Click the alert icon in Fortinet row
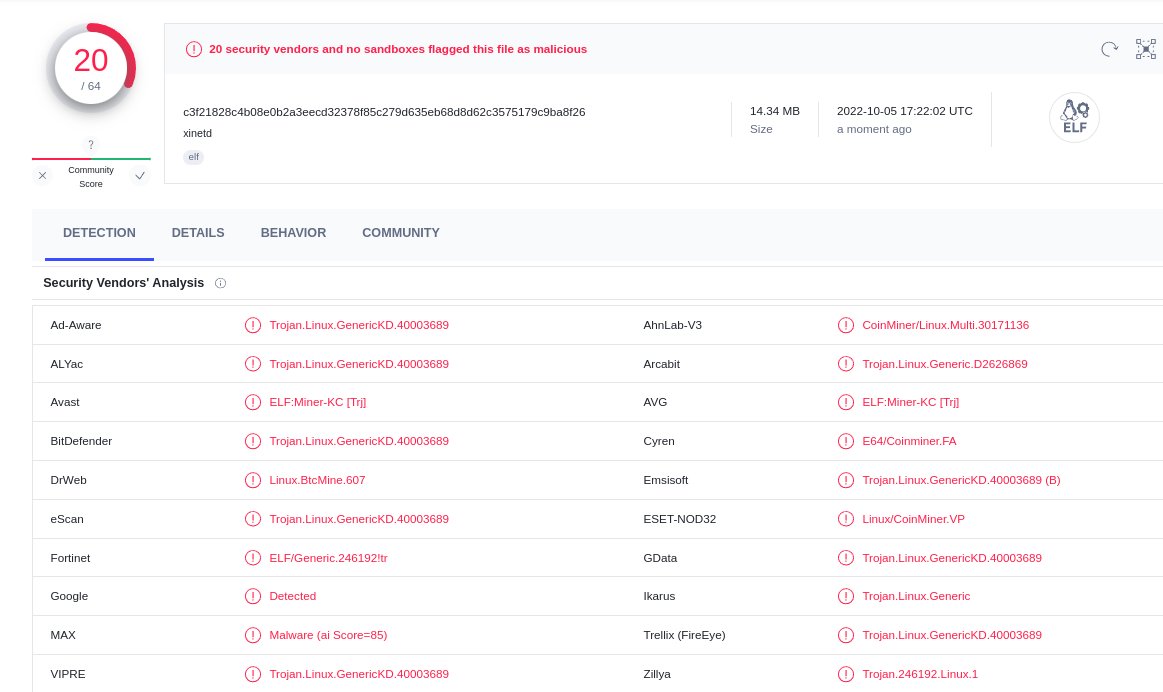This screenshot has width=1163, height=692. click(x=253, y=558)
